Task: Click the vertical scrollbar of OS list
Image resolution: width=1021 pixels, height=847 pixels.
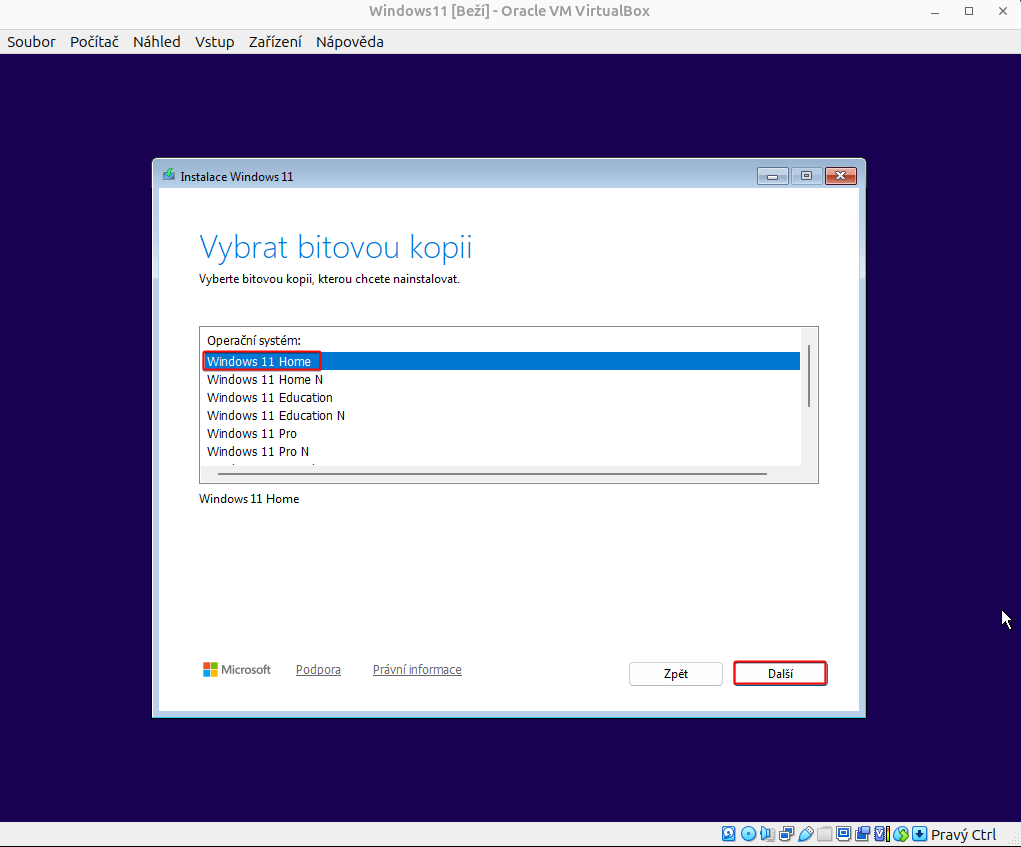Action: (808, 376)
